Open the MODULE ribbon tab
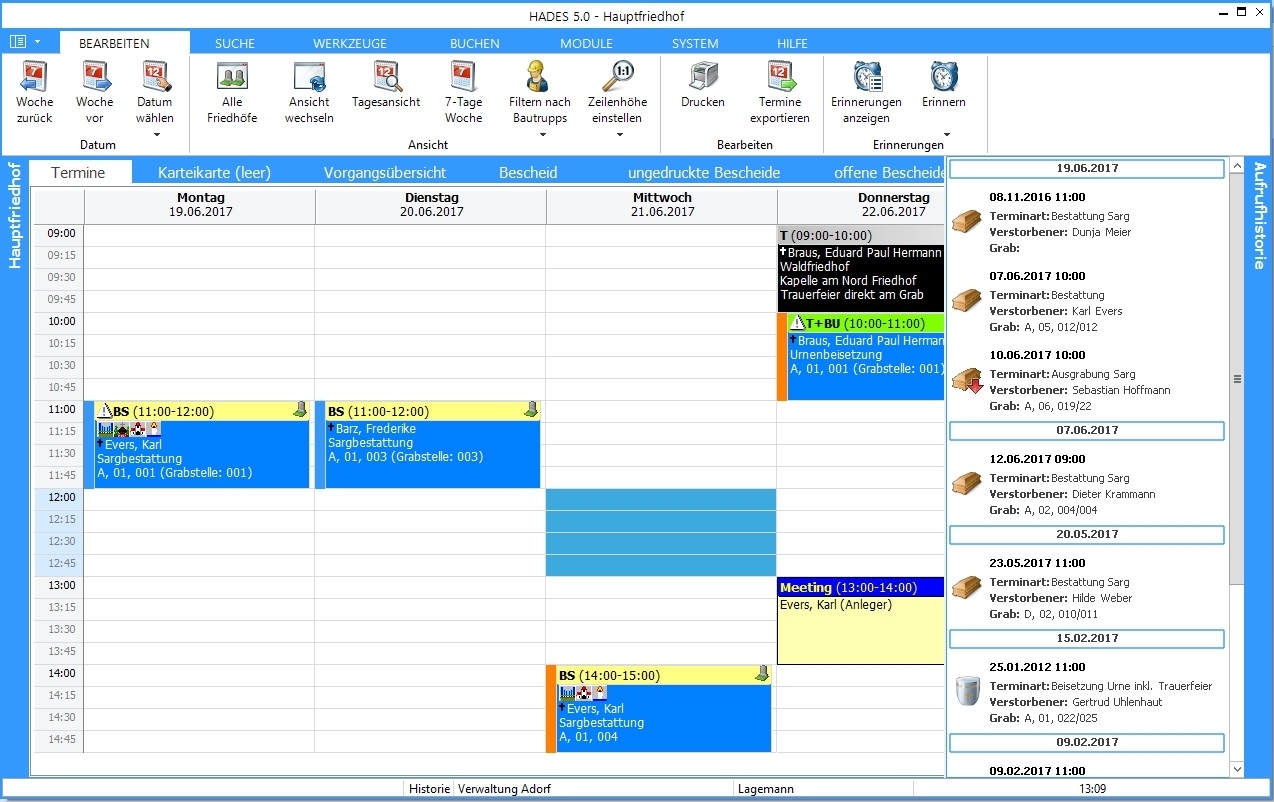The image size is (1274, 802). pos(587,43)
